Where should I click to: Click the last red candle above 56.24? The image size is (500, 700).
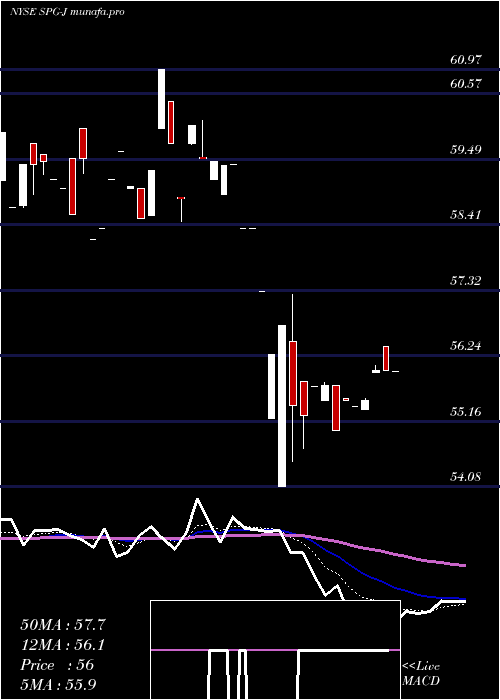pos(386,358)
